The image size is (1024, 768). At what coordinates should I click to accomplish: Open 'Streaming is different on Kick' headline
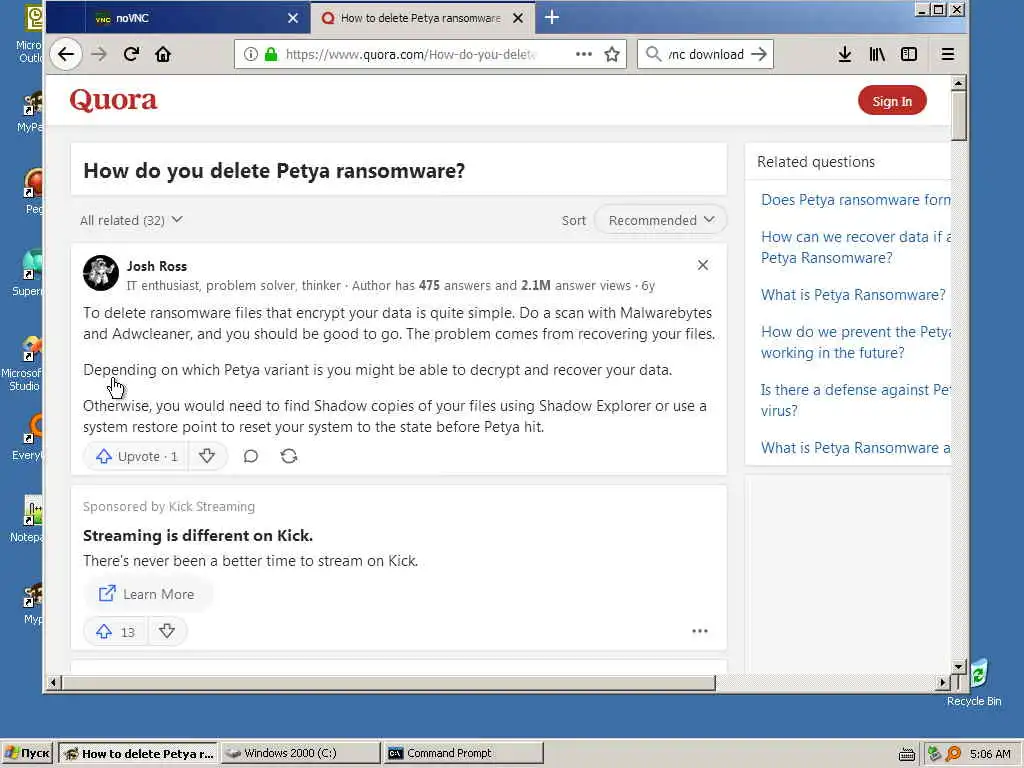(x=198, y=536)
